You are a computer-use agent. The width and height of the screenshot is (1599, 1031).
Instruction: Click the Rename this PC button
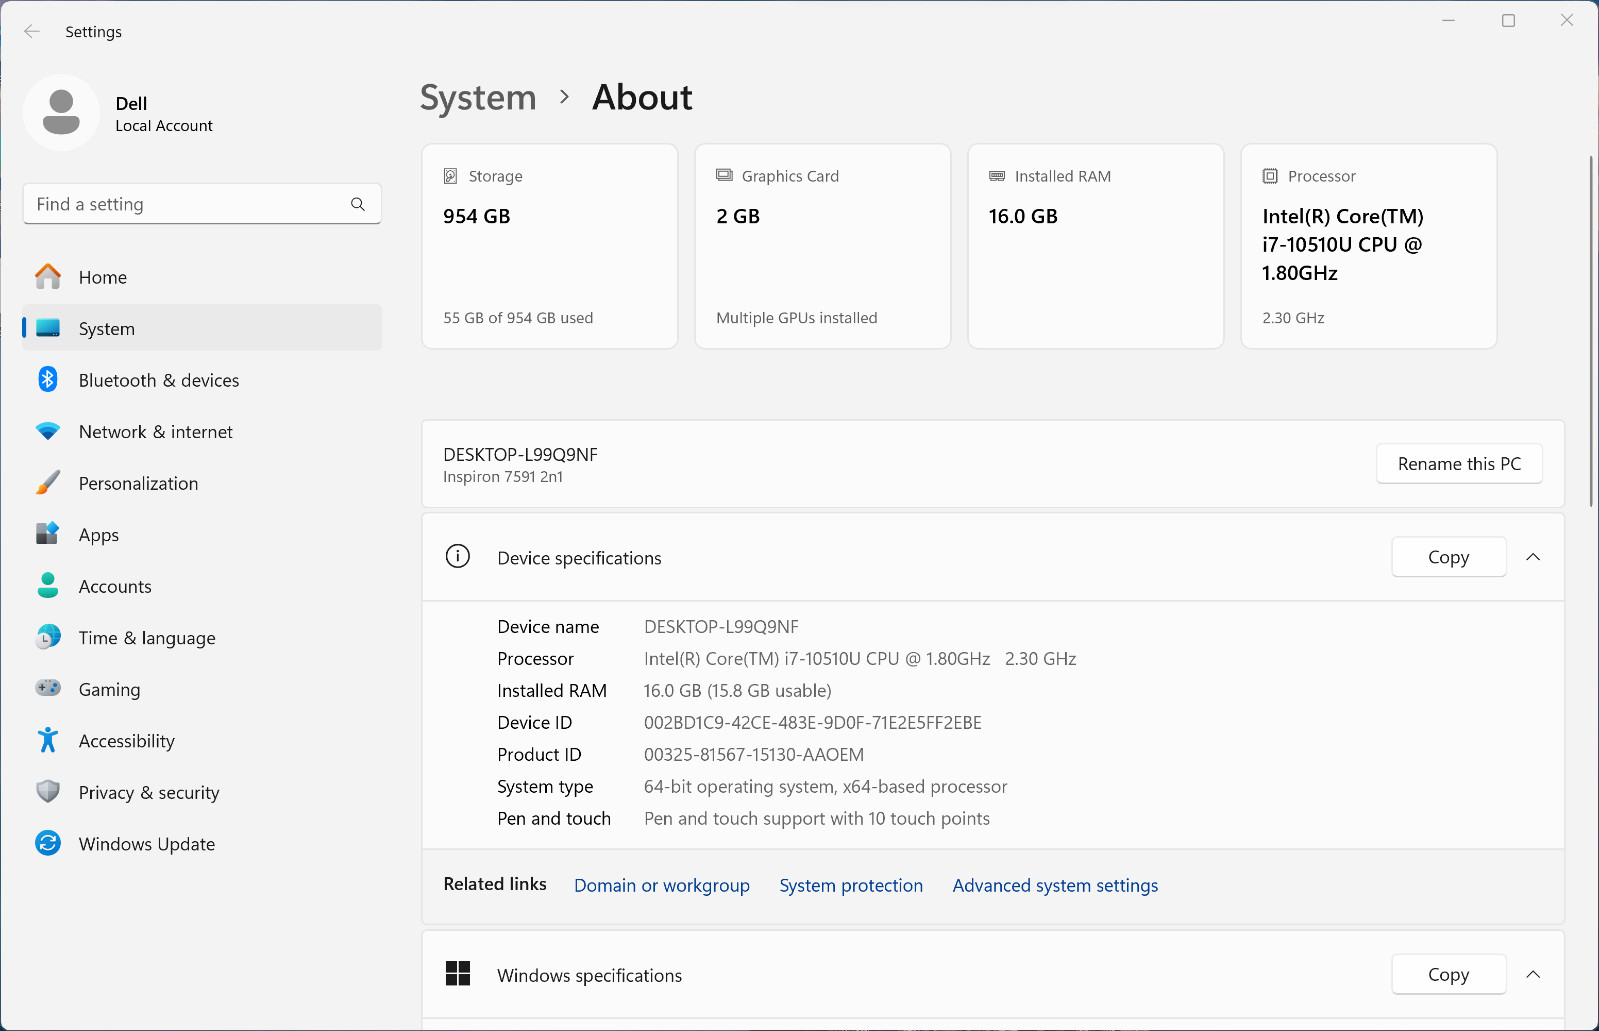(x=1459, y=464)
